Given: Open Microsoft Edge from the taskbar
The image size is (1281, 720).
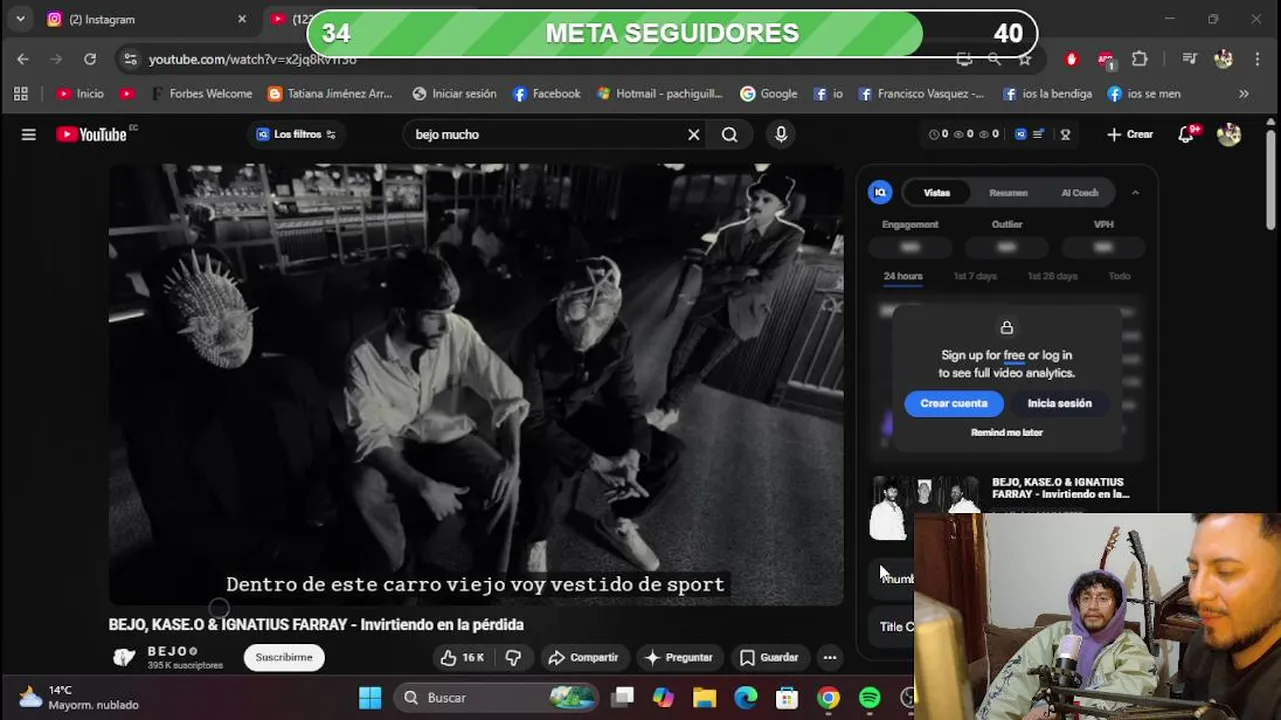Looking at the screenshot, I should point(746,697).
